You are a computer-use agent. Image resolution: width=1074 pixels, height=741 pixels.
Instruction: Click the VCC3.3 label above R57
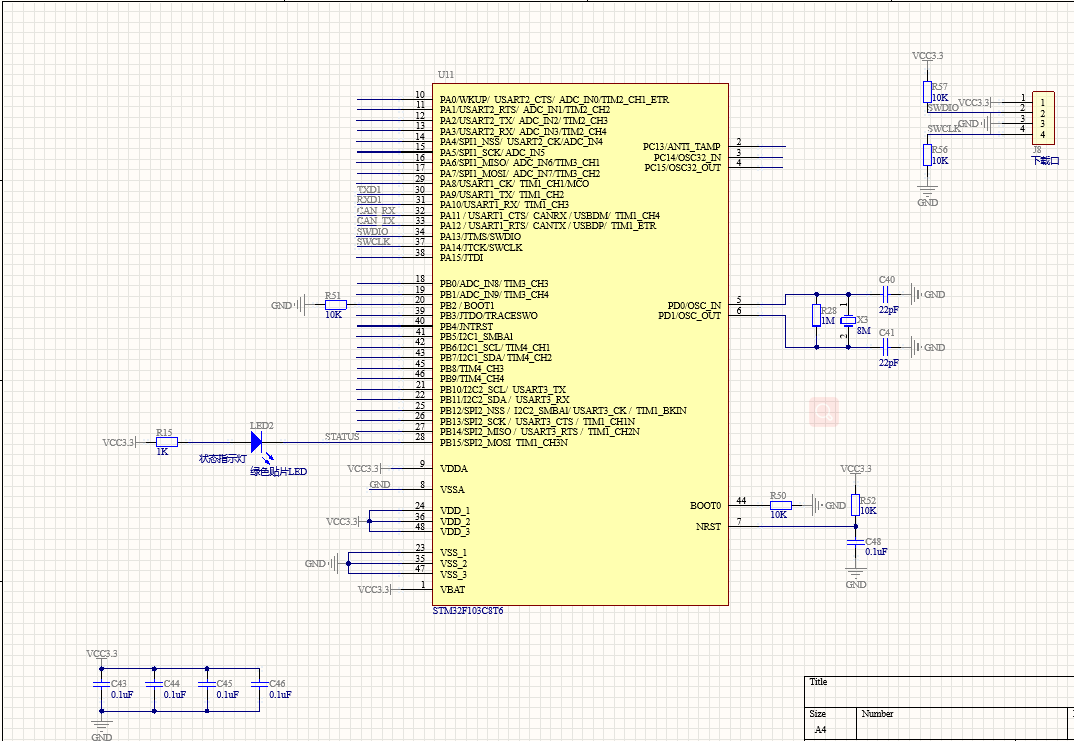(x=927, y=56)
